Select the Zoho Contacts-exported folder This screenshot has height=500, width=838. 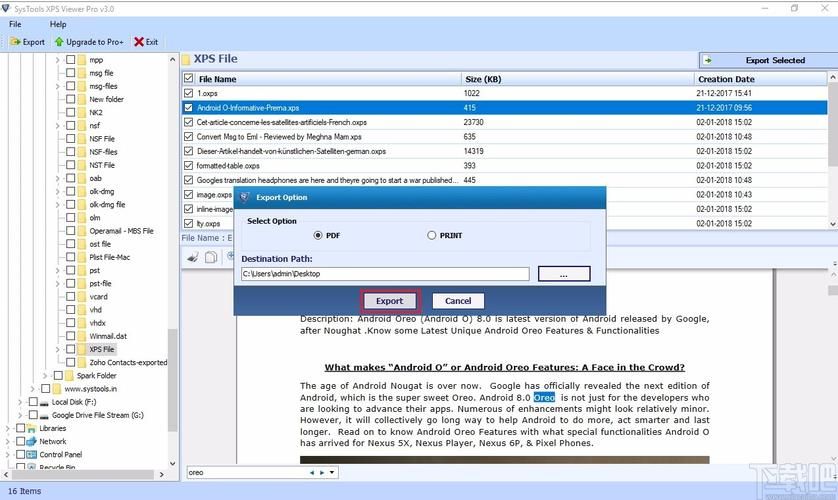(x=128, y=363)
